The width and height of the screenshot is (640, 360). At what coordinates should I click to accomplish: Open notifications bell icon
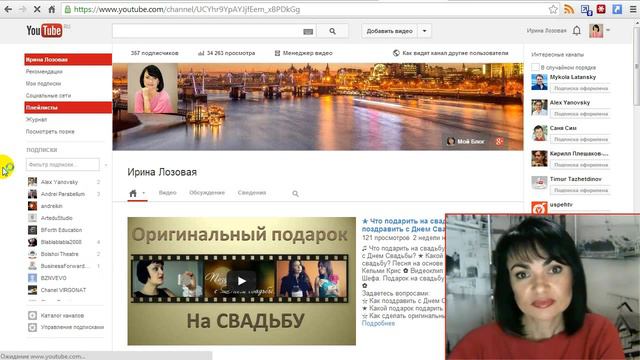point(576,31)
